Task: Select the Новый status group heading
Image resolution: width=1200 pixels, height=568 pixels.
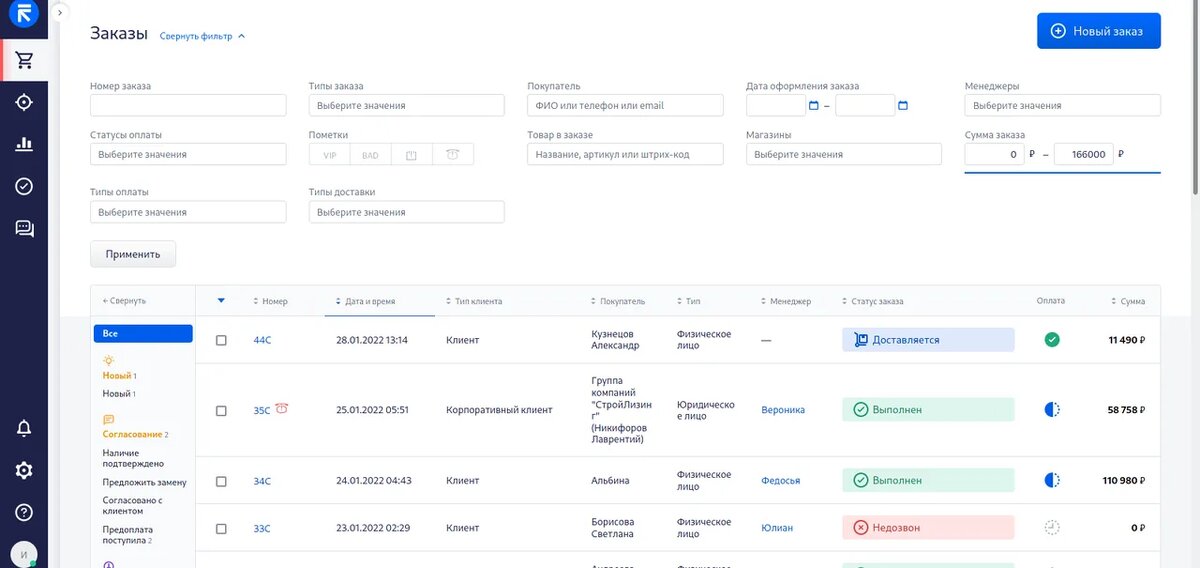Action: pyautogui.click(x=117, y=376)
